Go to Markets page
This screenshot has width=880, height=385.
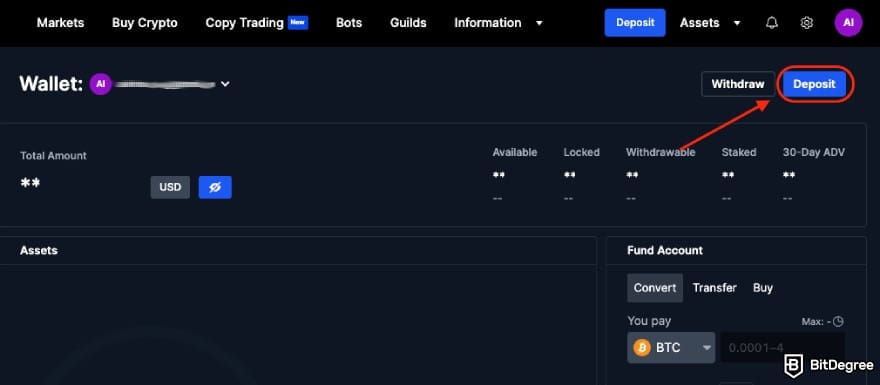coord(61,23)
